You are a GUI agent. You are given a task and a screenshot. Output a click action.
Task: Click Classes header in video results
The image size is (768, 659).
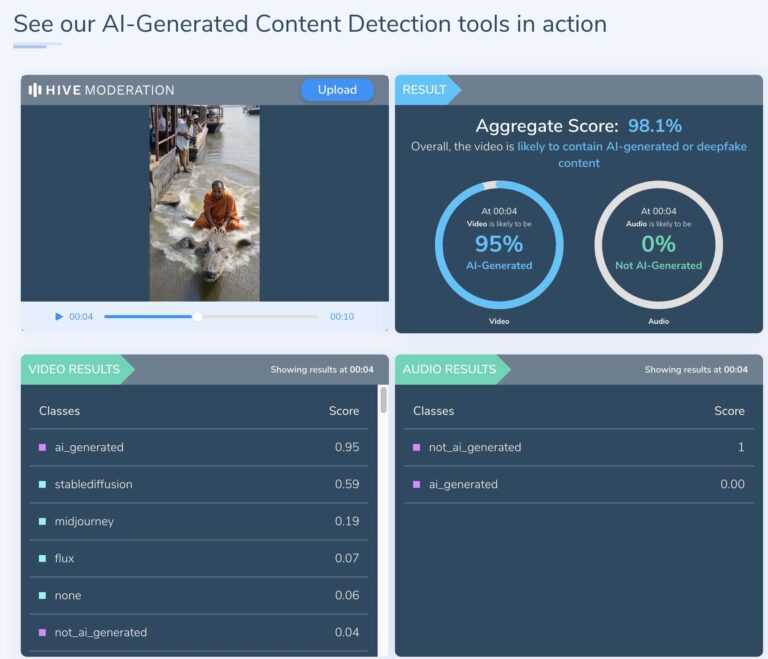point(59,411)
